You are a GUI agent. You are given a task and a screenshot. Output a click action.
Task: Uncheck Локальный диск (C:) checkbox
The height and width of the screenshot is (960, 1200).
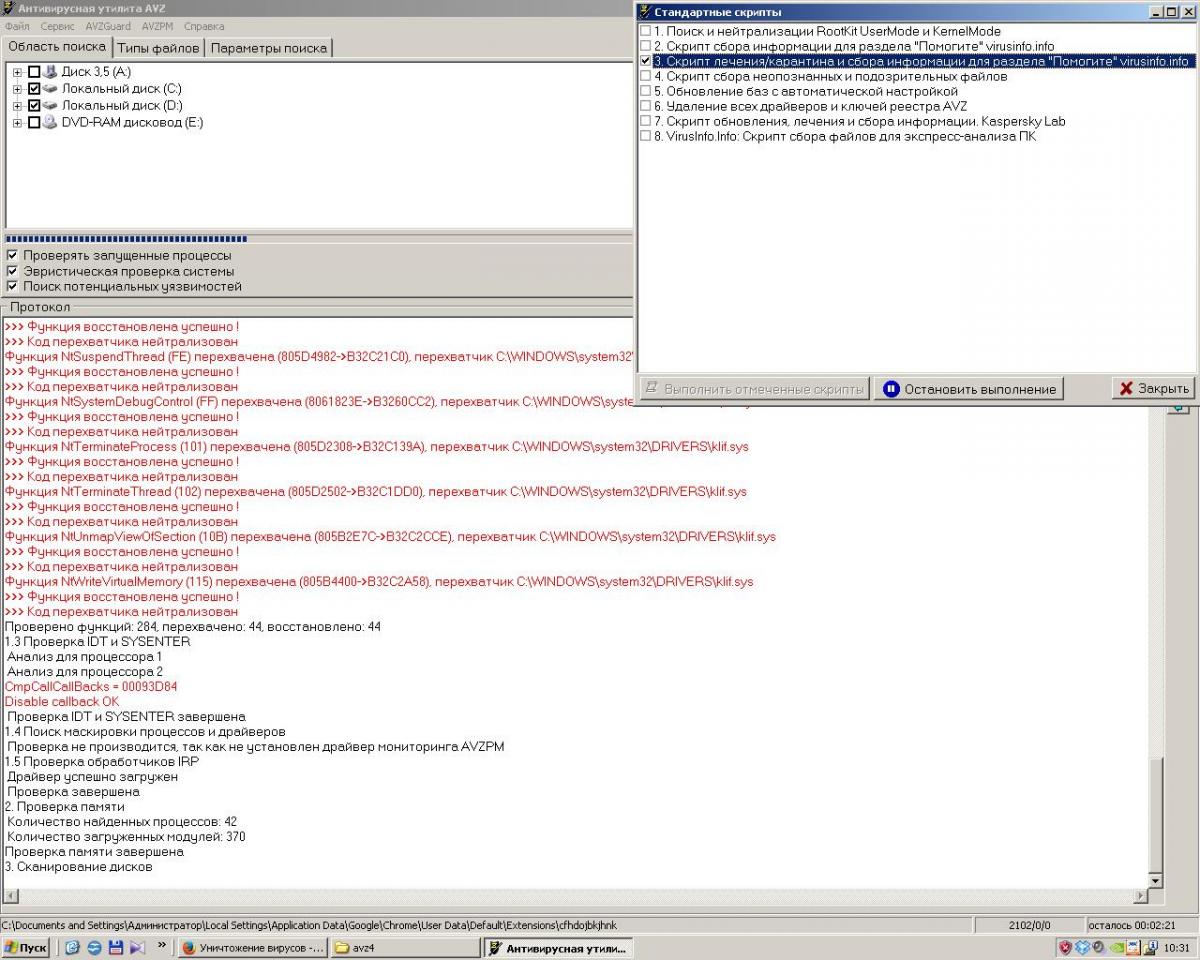(x=34, y=89)
